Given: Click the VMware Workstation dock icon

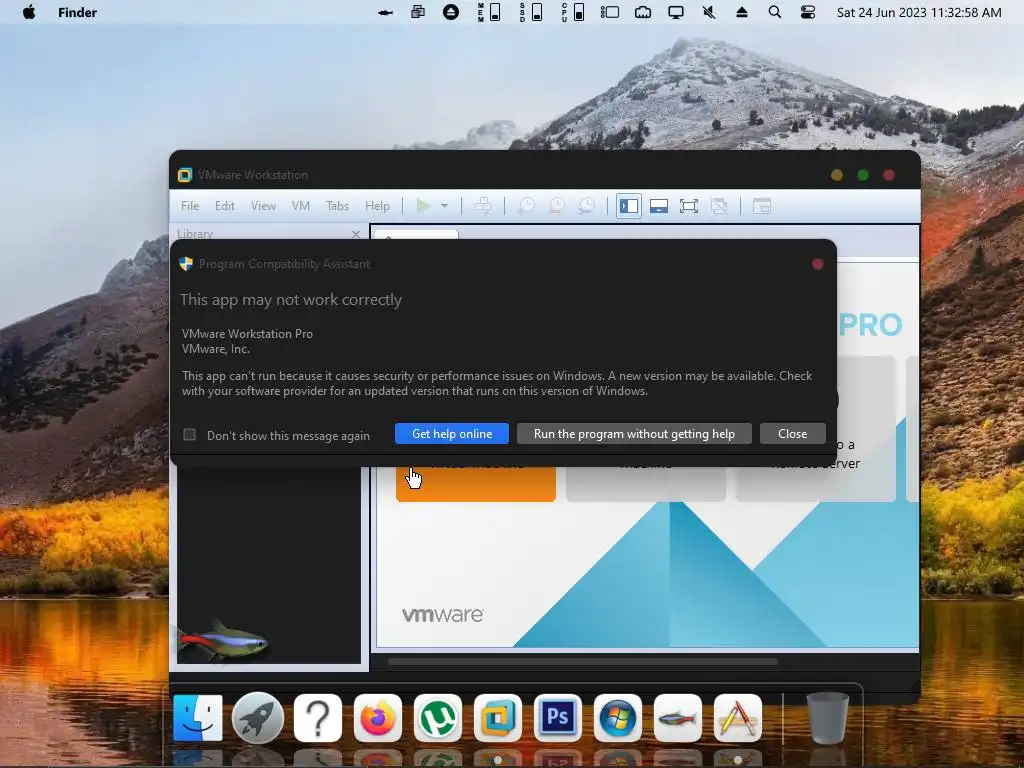Looking at the screenshot, I should 498,718.
